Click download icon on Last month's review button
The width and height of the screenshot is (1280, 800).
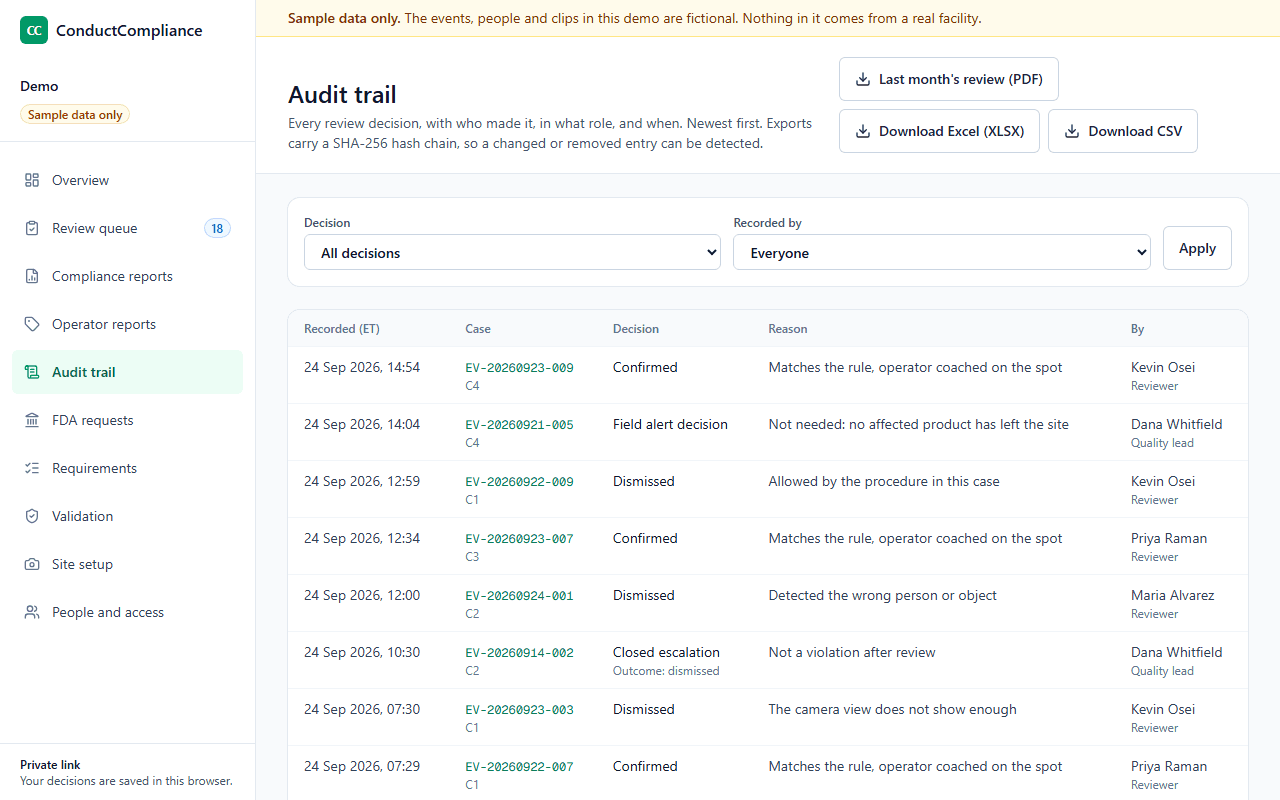pyautogui.click(x=863, y=79)
